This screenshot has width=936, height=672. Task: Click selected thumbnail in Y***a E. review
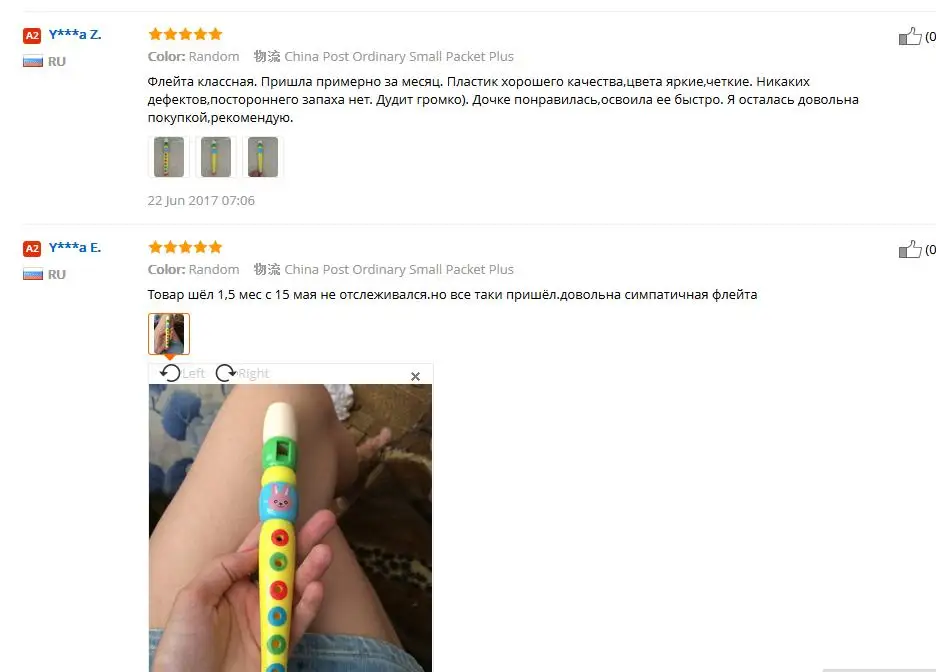click(169, 334)
